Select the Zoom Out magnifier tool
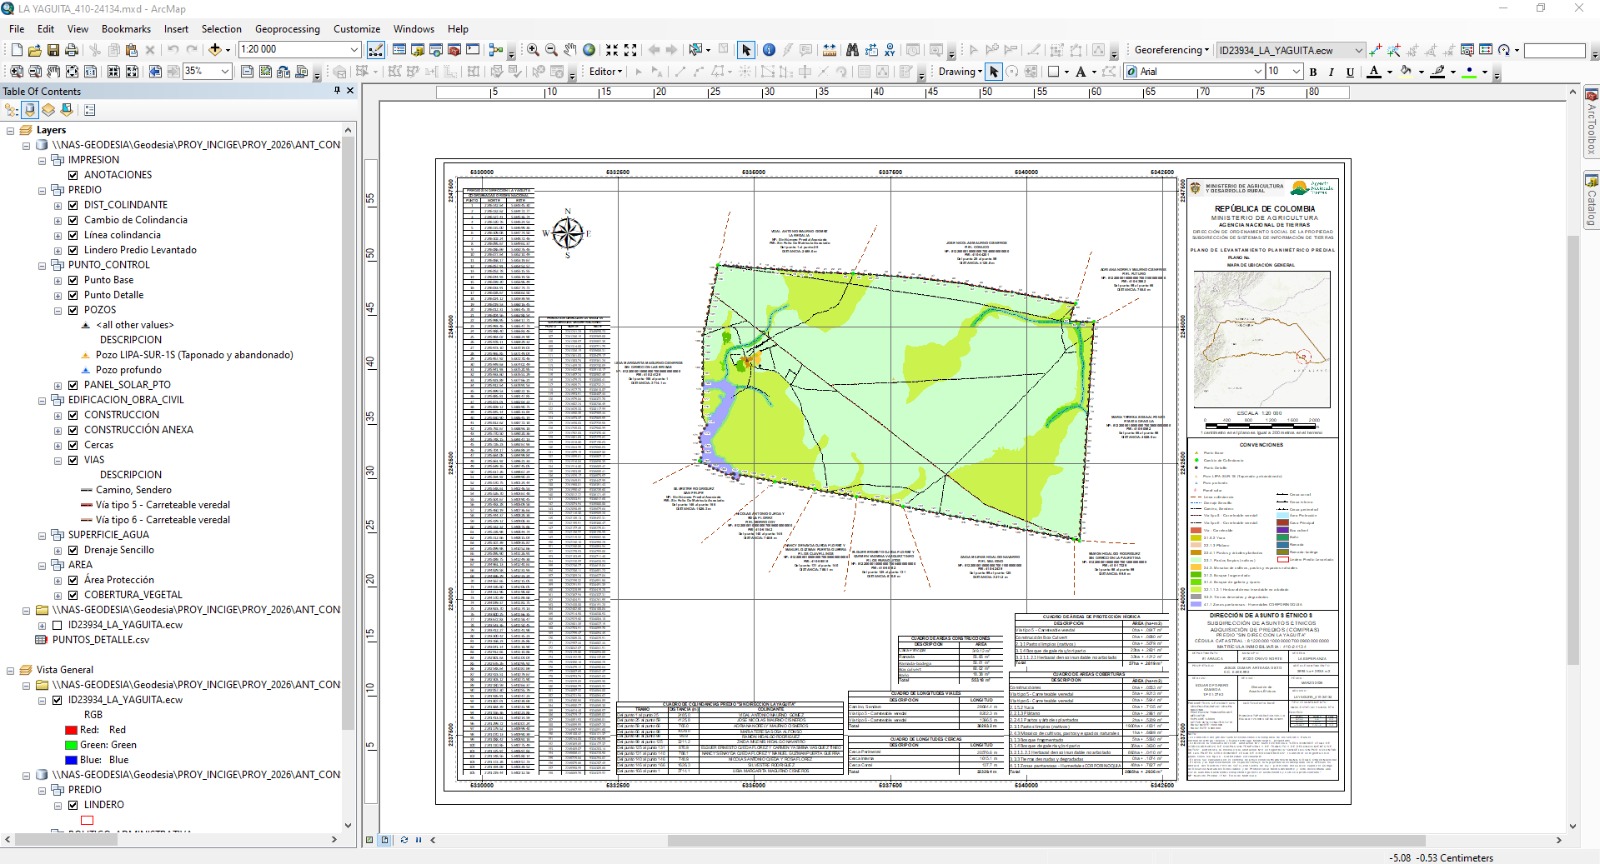1600x864 pixels. click(551, 49)
